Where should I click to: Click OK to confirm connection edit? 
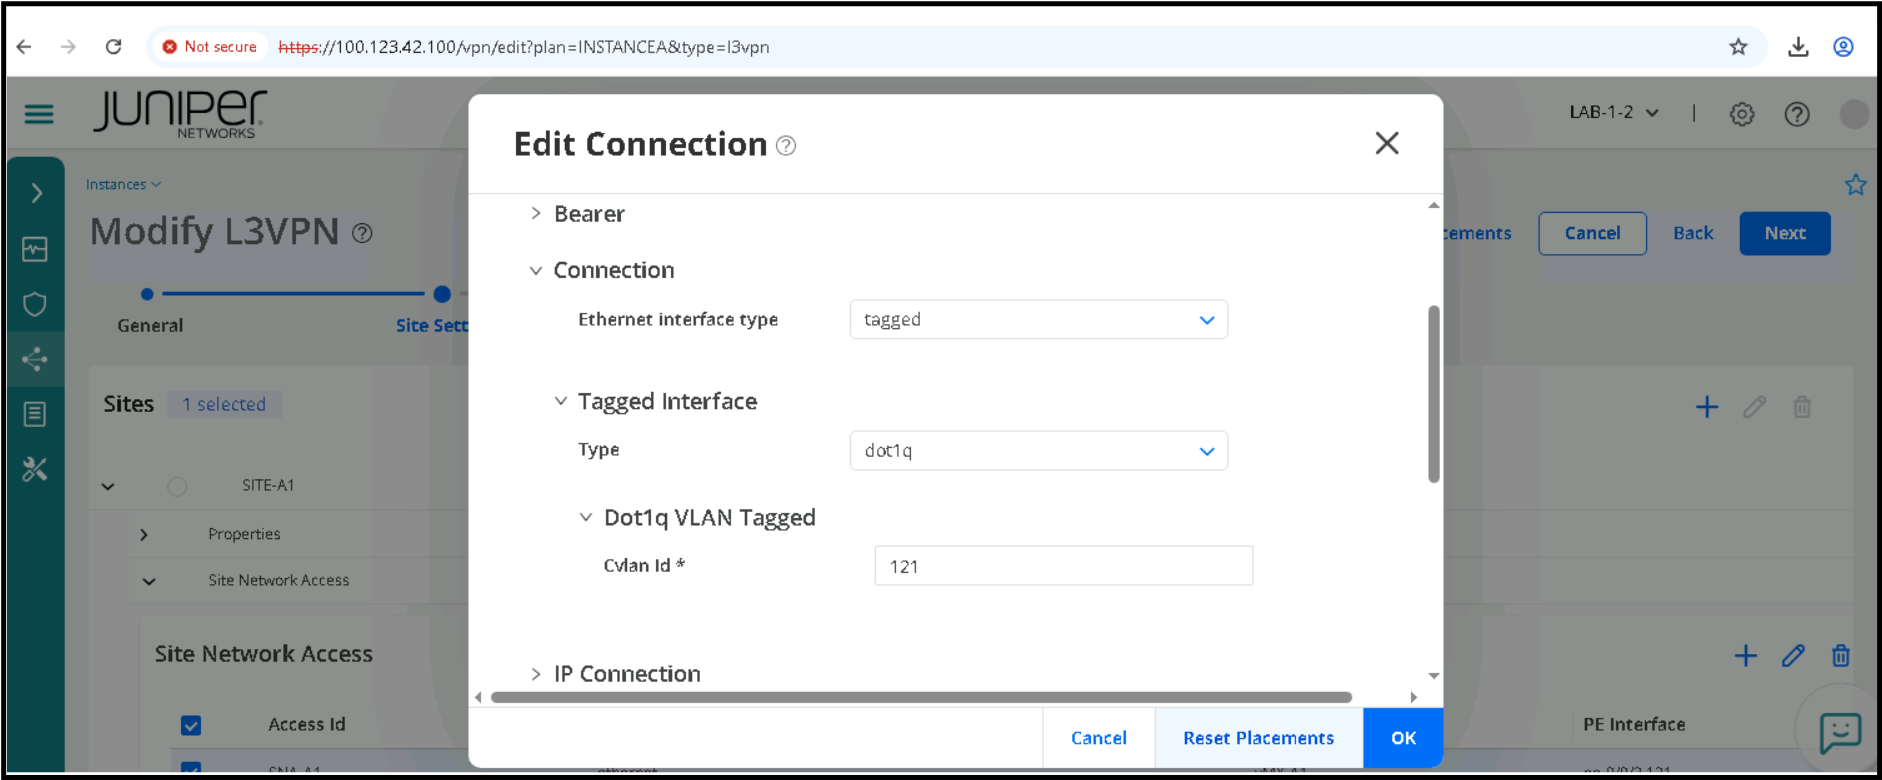tap(1403, 738)
